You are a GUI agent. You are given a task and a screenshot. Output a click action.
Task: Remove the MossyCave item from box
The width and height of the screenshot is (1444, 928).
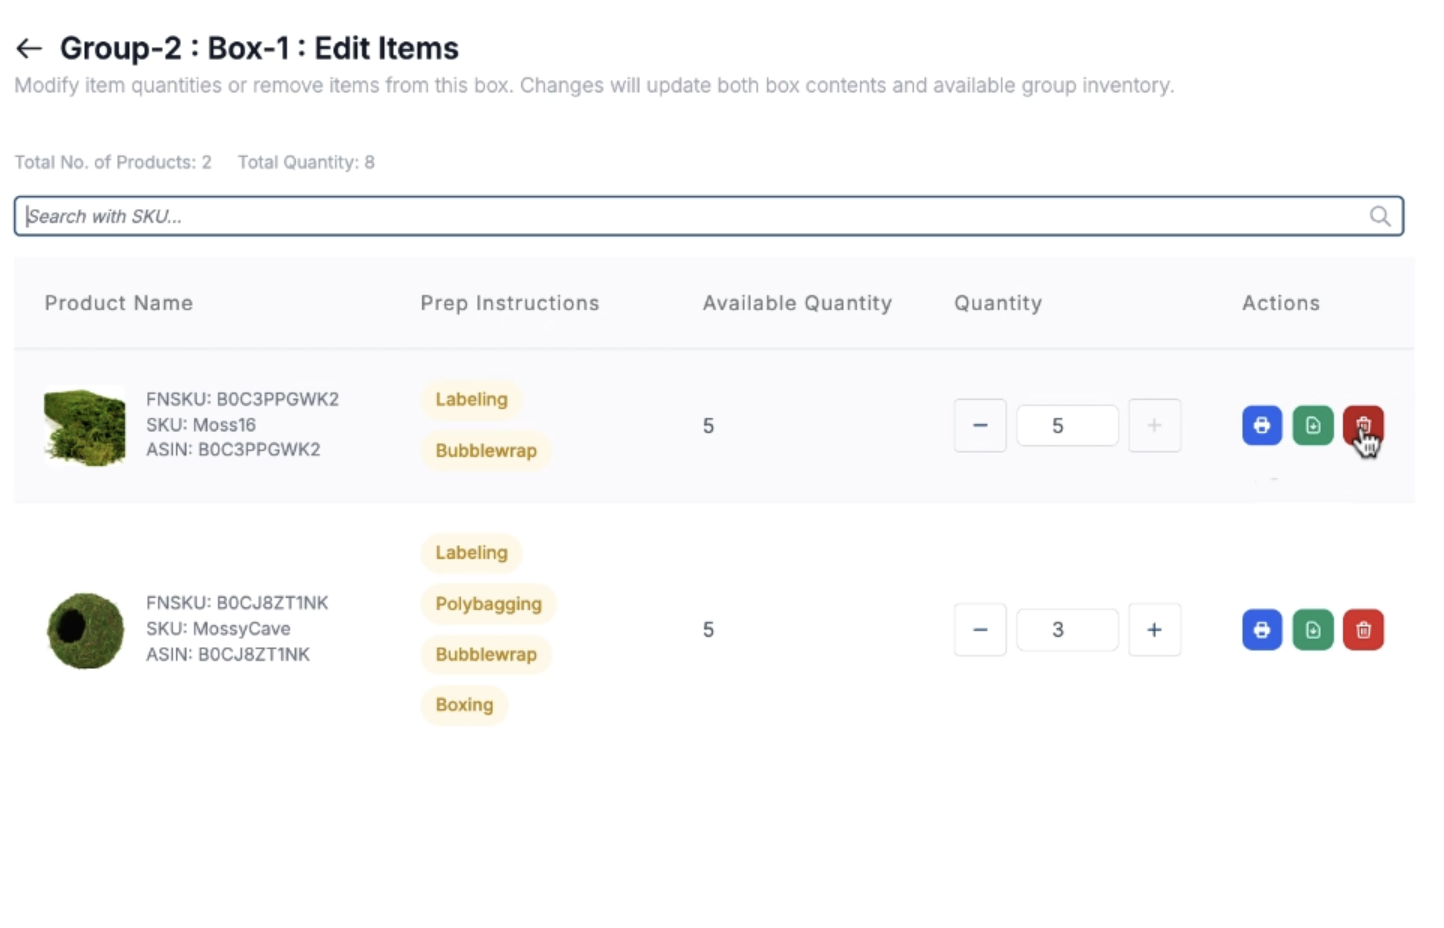tap(1362, 630)
